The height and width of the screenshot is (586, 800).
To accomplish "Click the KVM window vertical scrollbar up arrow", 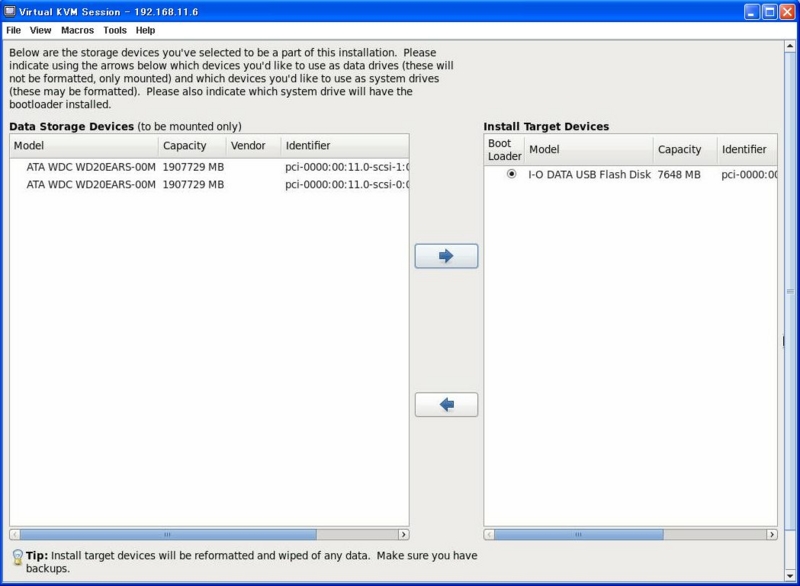I will pyautogui.click(x=790, y=46).
